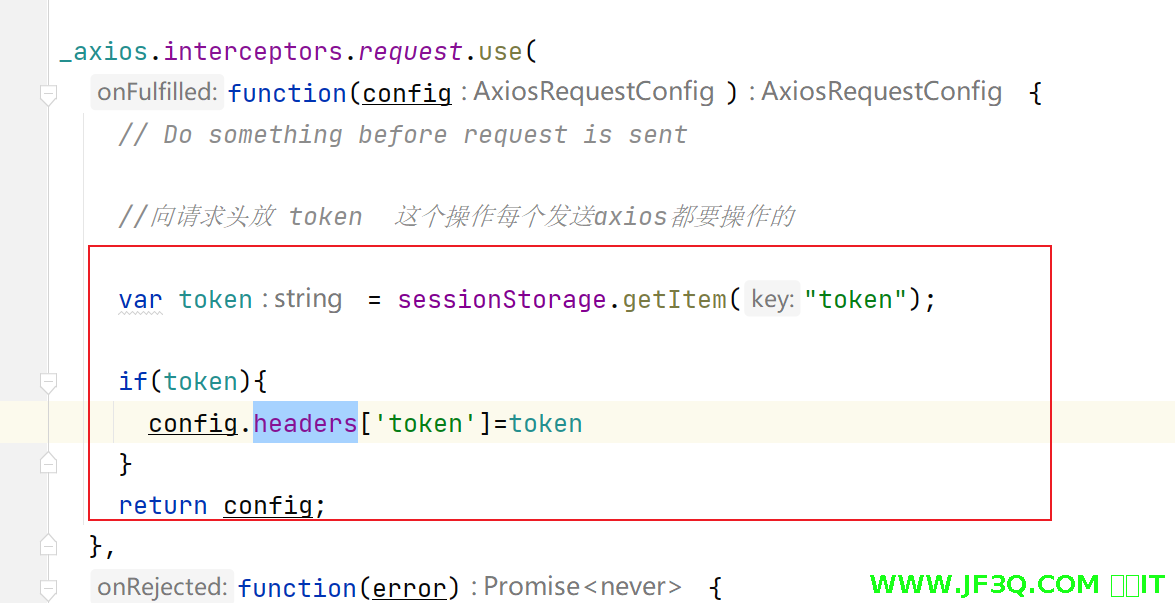Click the key: inlay hint
The image size is (1175, 603).
pos(771,299)
